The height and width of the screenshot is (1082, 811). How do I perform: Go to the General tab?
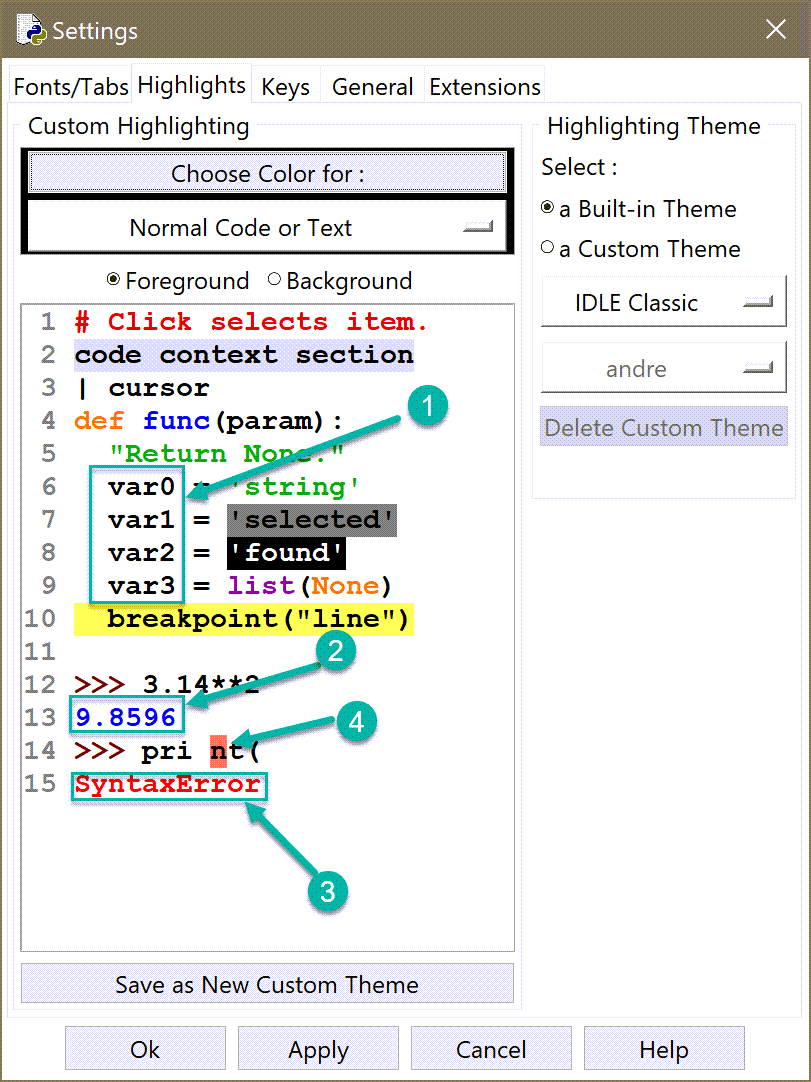point(372,87)
